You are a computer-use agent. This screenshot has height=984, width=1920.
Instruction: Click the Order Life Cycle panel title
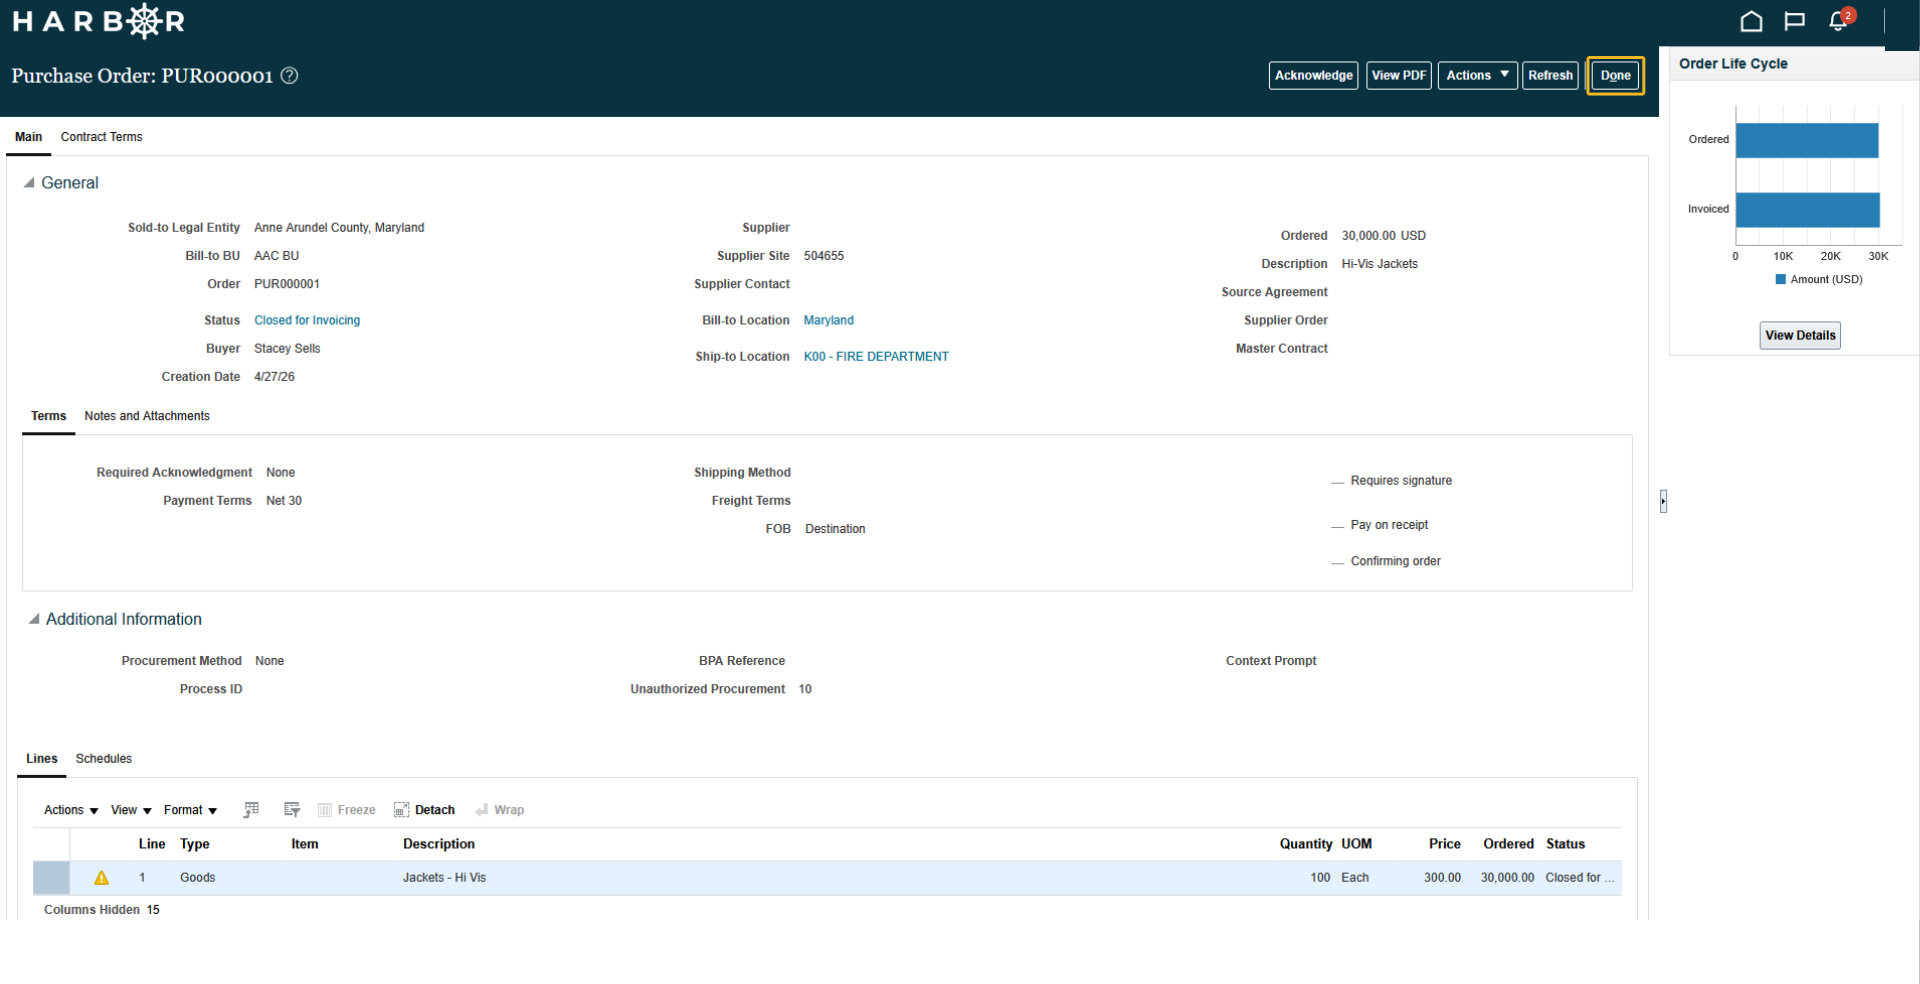[x=1733, y=64]
